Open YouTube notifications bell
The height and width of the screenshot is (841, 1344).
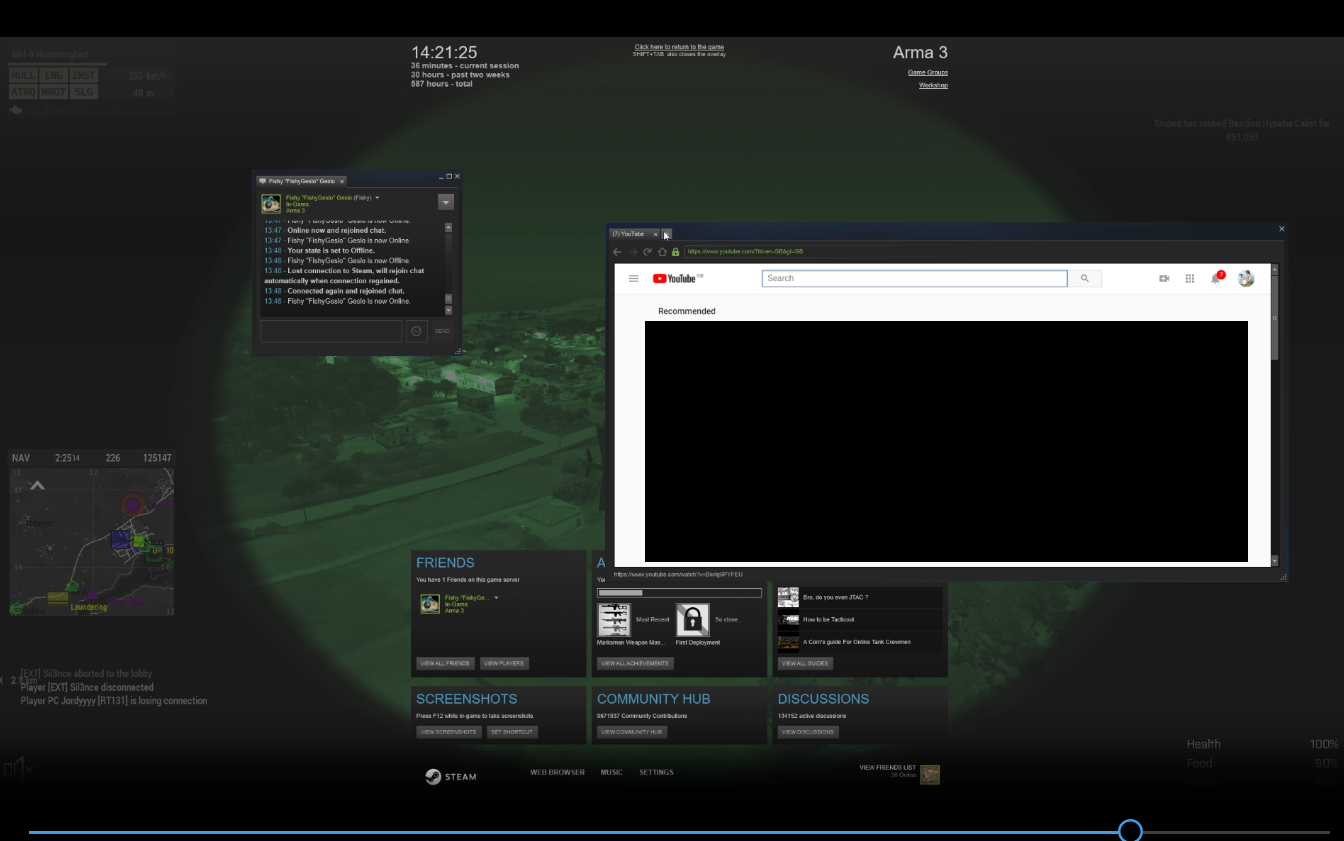[x=1217, y=277]
